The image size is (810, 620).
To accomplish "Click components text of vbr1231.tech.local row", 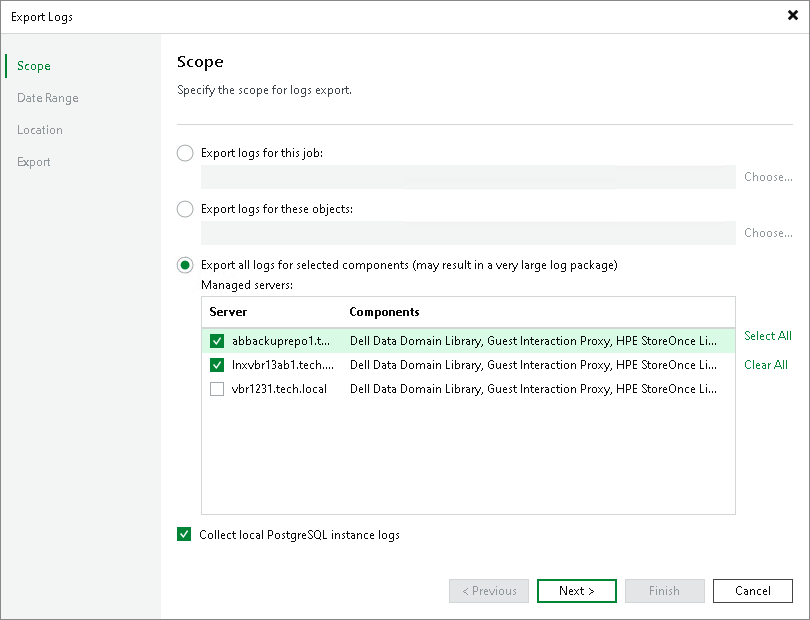I will (x=533, y=389).
